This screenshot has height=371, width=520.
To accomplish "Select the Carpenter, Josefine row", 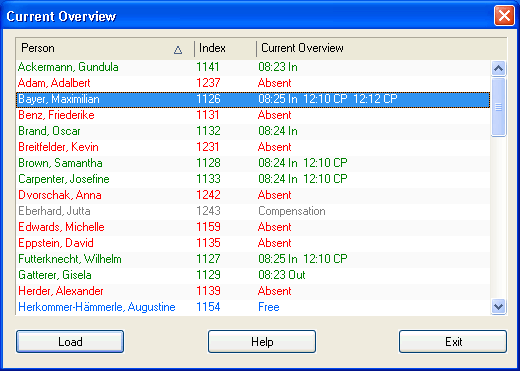I will pos(253,179).
